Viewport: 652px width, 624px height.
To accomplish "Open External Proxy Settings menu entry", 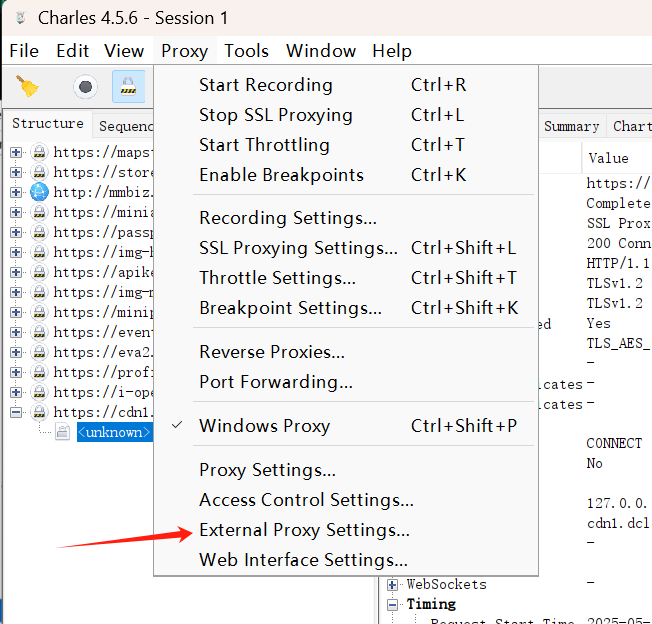I will 304,530.
